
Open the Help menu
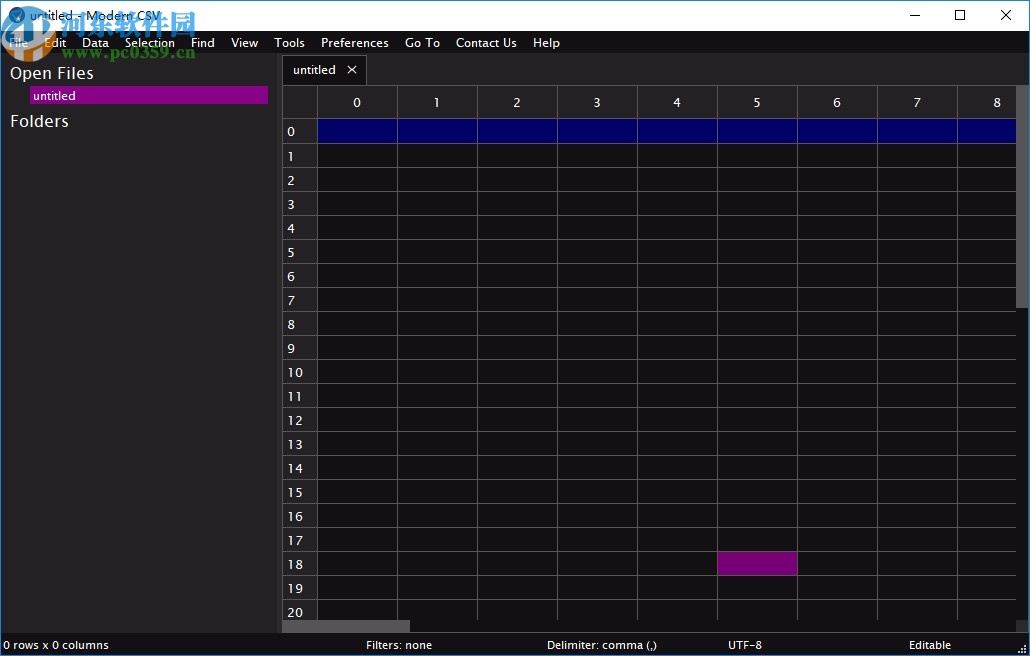point(546,43)
